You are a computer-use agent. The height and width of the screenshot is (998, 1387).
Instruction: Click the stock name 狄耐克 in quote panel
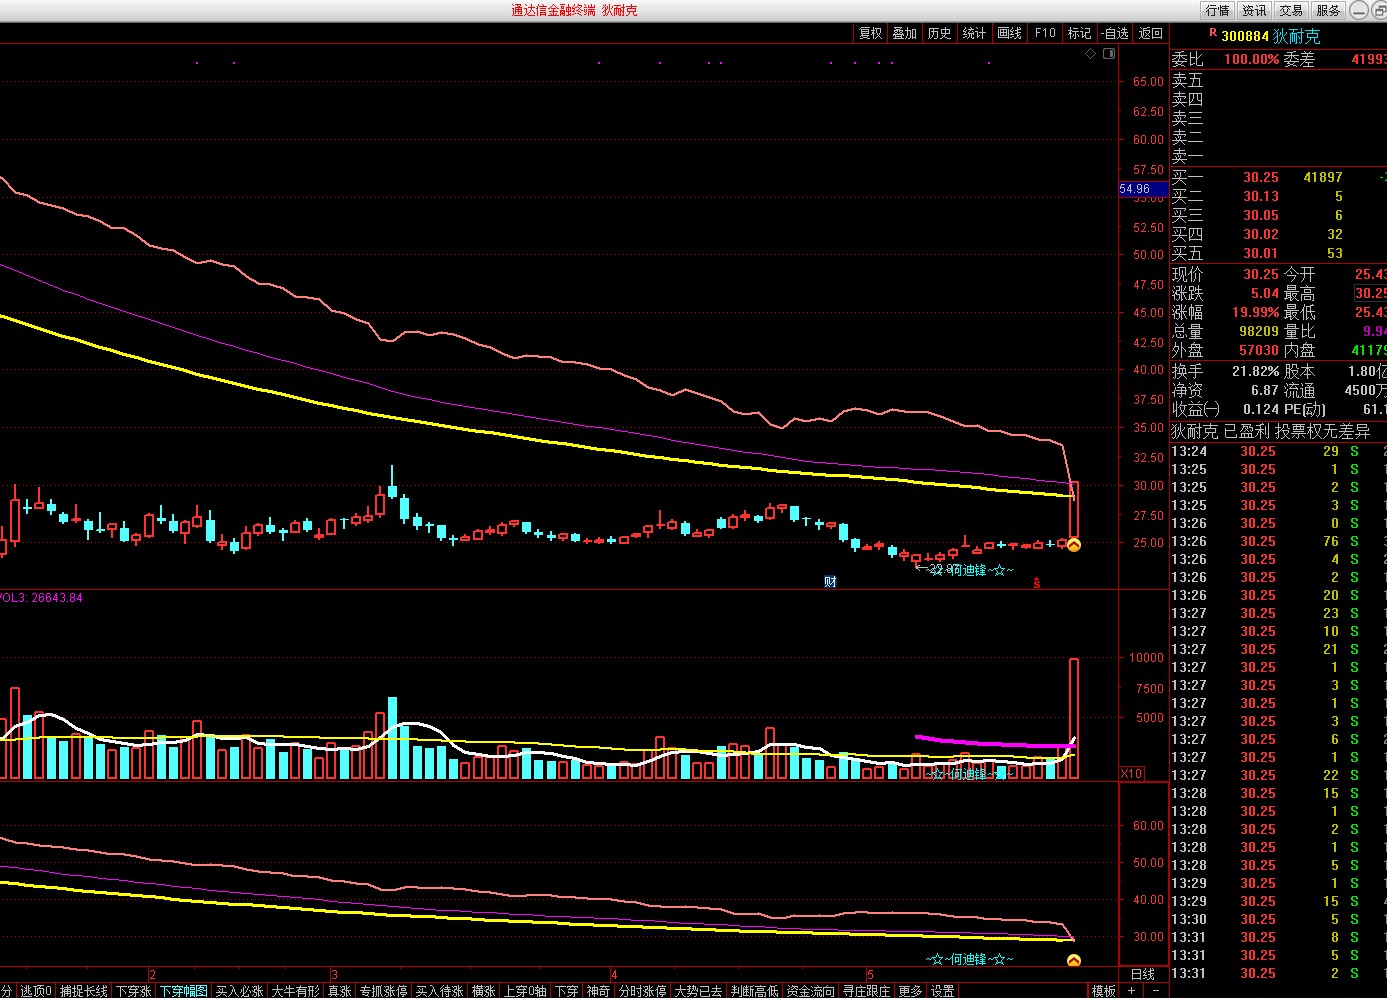click(1297, 36)
